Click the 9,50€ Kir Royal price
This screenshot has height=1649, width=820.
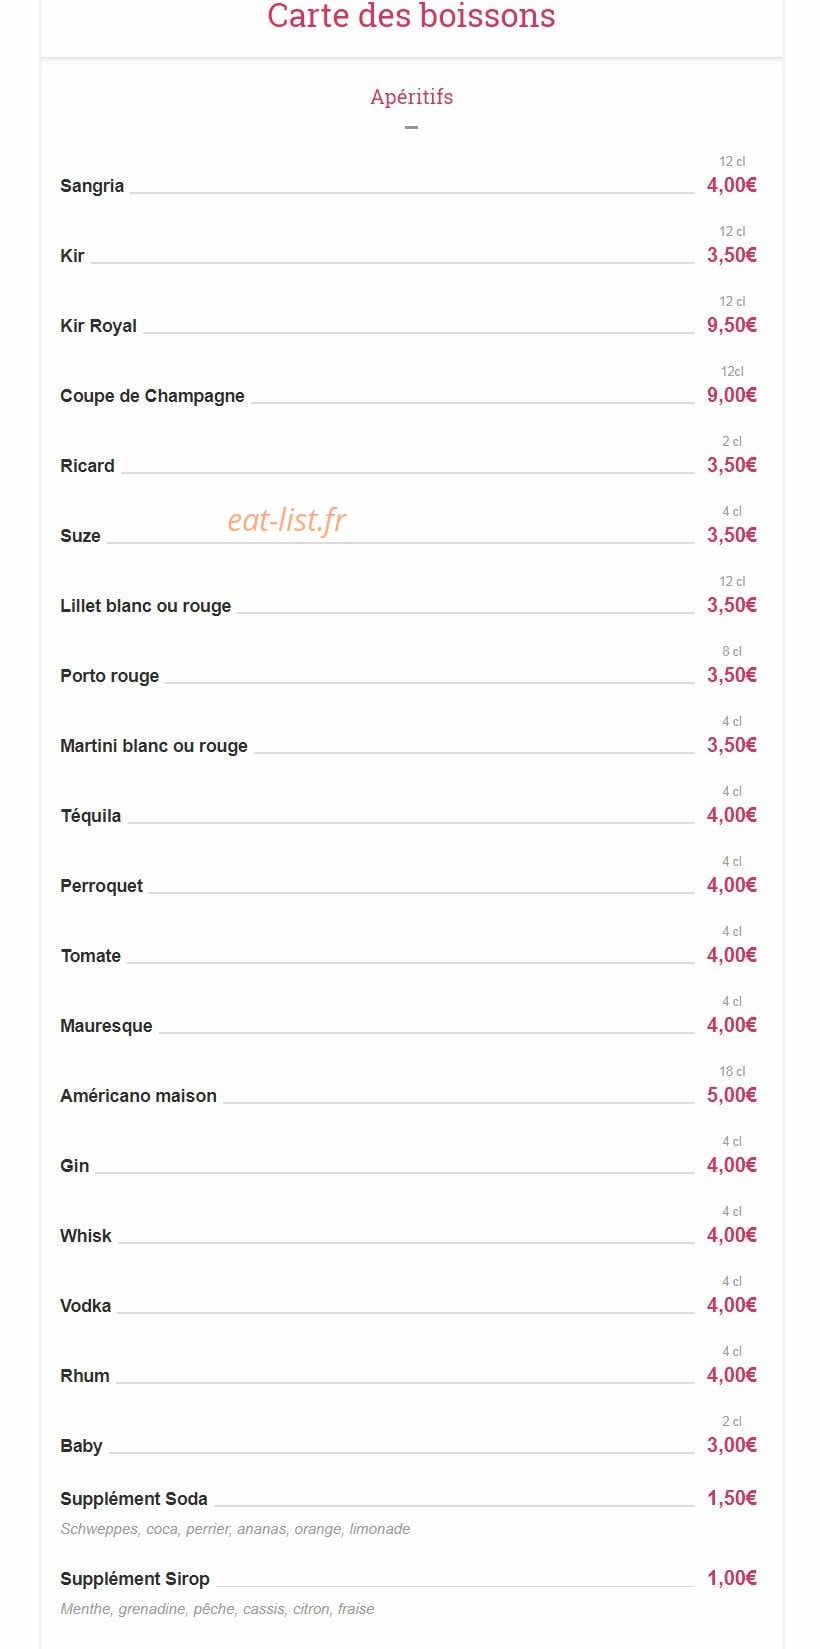[x=732, y=325]
